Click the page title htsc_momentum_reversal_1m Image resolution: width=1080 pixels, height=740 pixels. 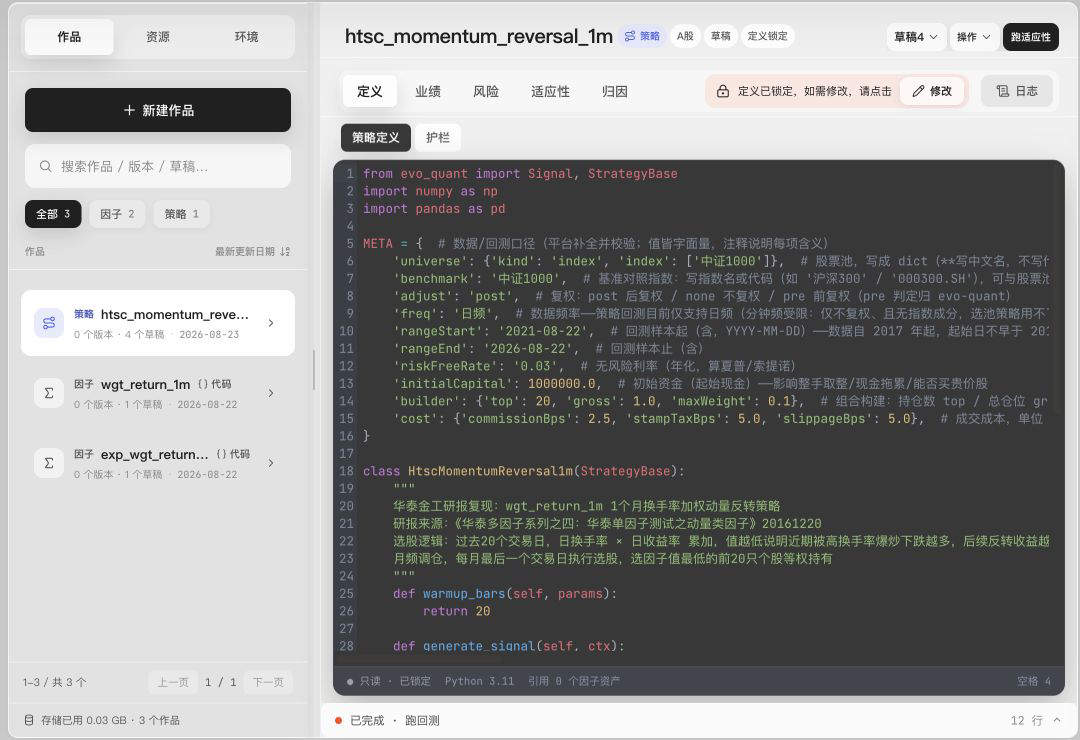point(478,36)
